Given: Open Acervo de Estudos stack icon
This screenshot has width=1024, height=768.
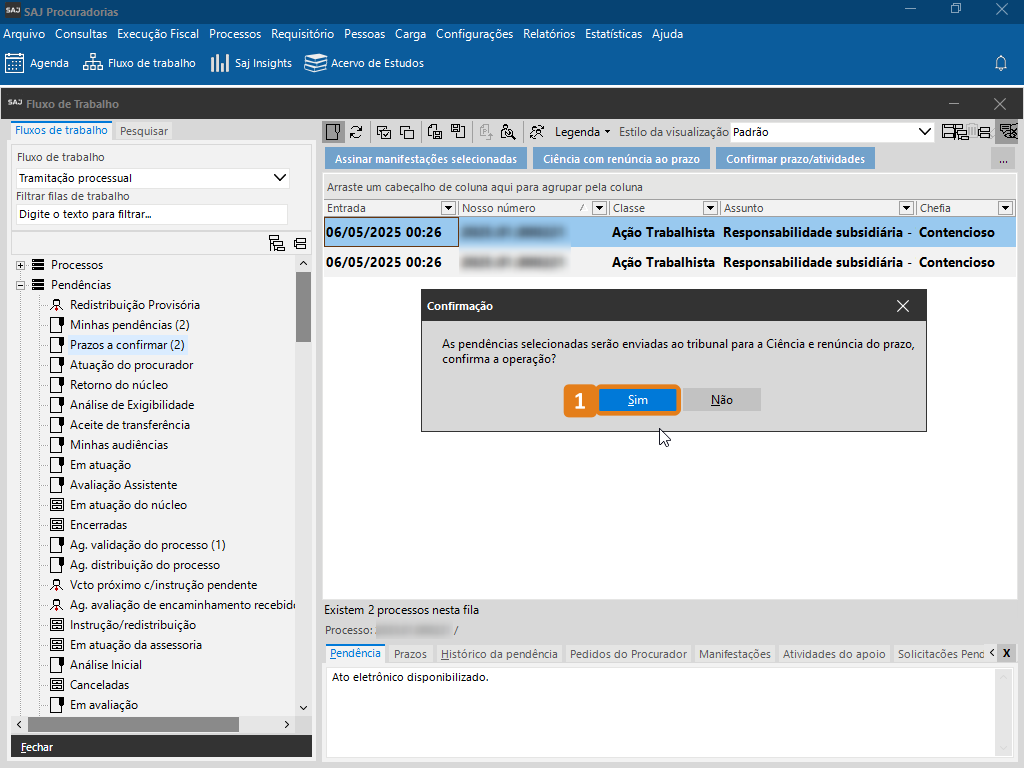Looking at the screenshot, I should 315,63.
